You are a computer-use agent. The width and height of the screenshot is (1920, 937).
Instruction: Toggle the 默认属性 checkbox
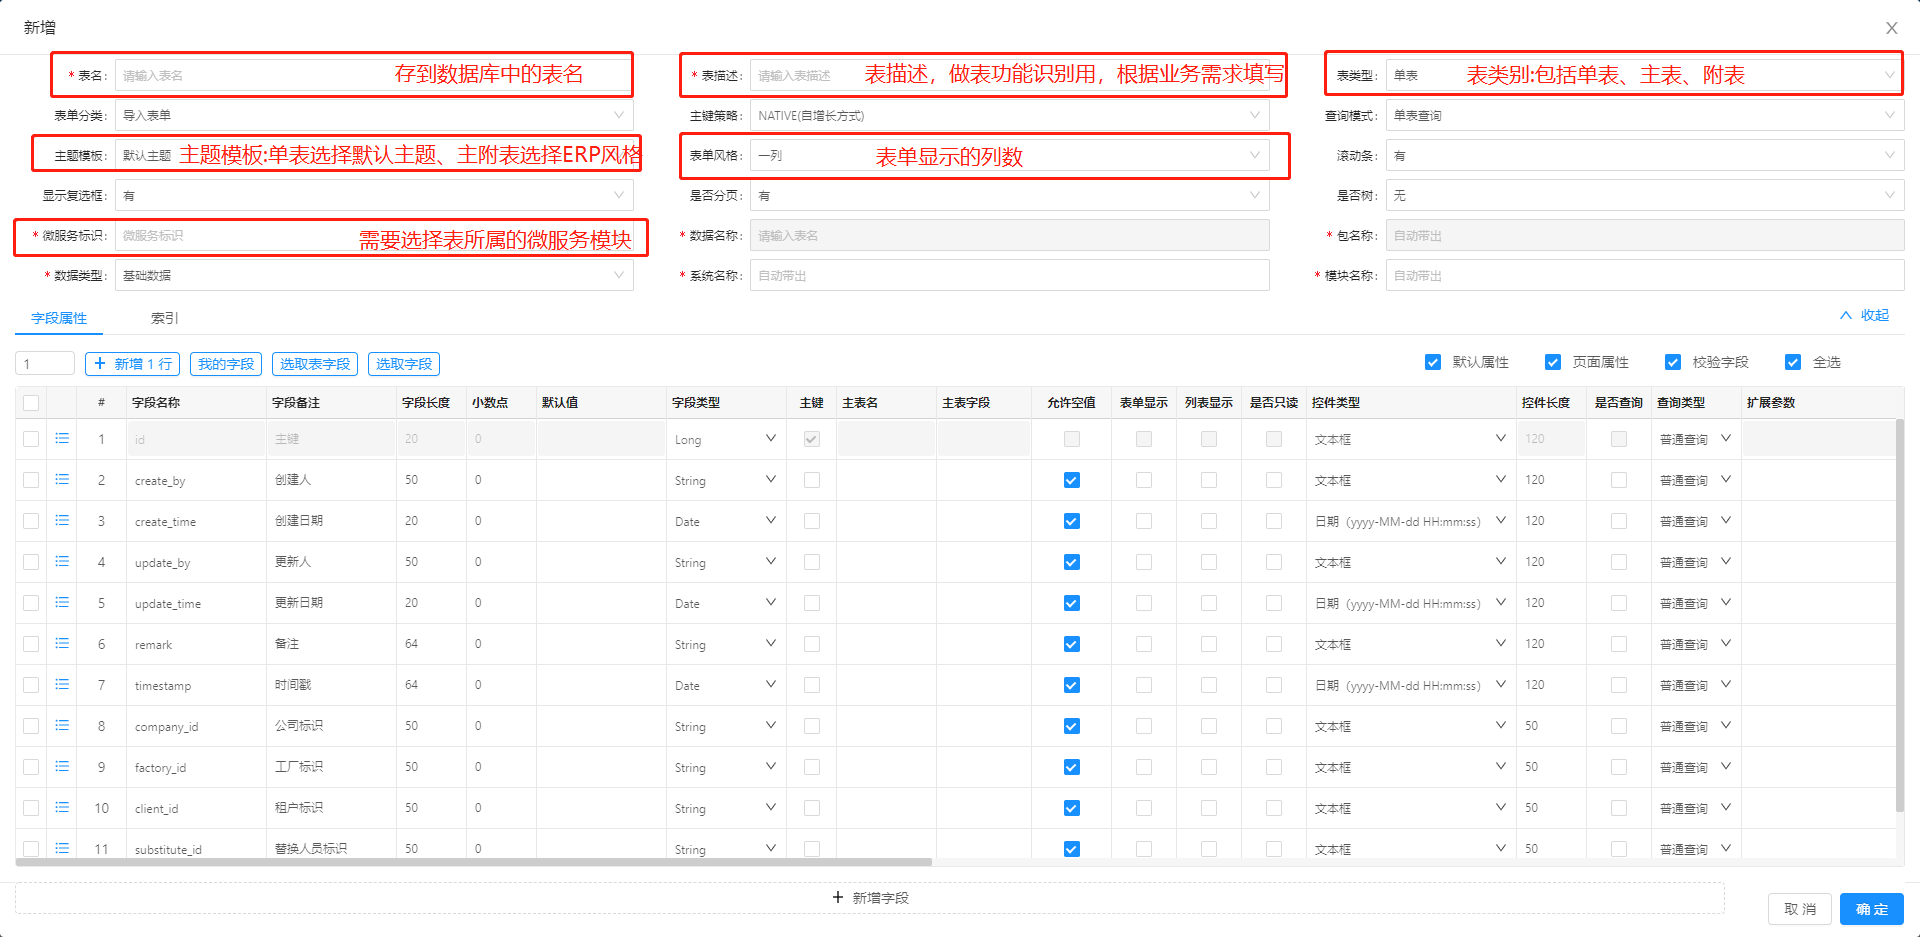[1433, 362]
